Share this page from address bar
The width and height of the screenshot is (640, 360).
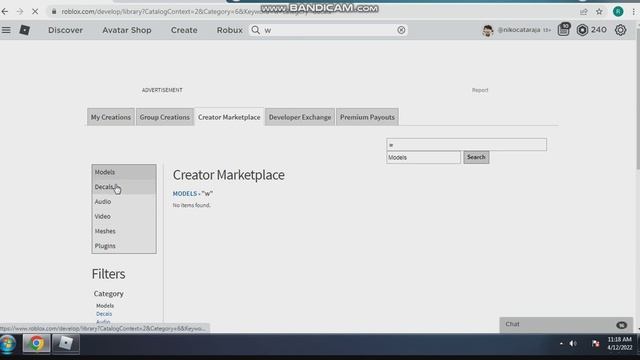pos(584,11)
